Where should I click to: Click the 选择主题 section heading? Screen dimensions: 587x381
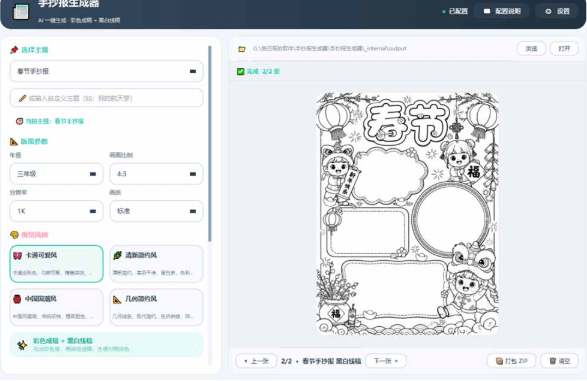pyautogui.click(x=34, y=50)
